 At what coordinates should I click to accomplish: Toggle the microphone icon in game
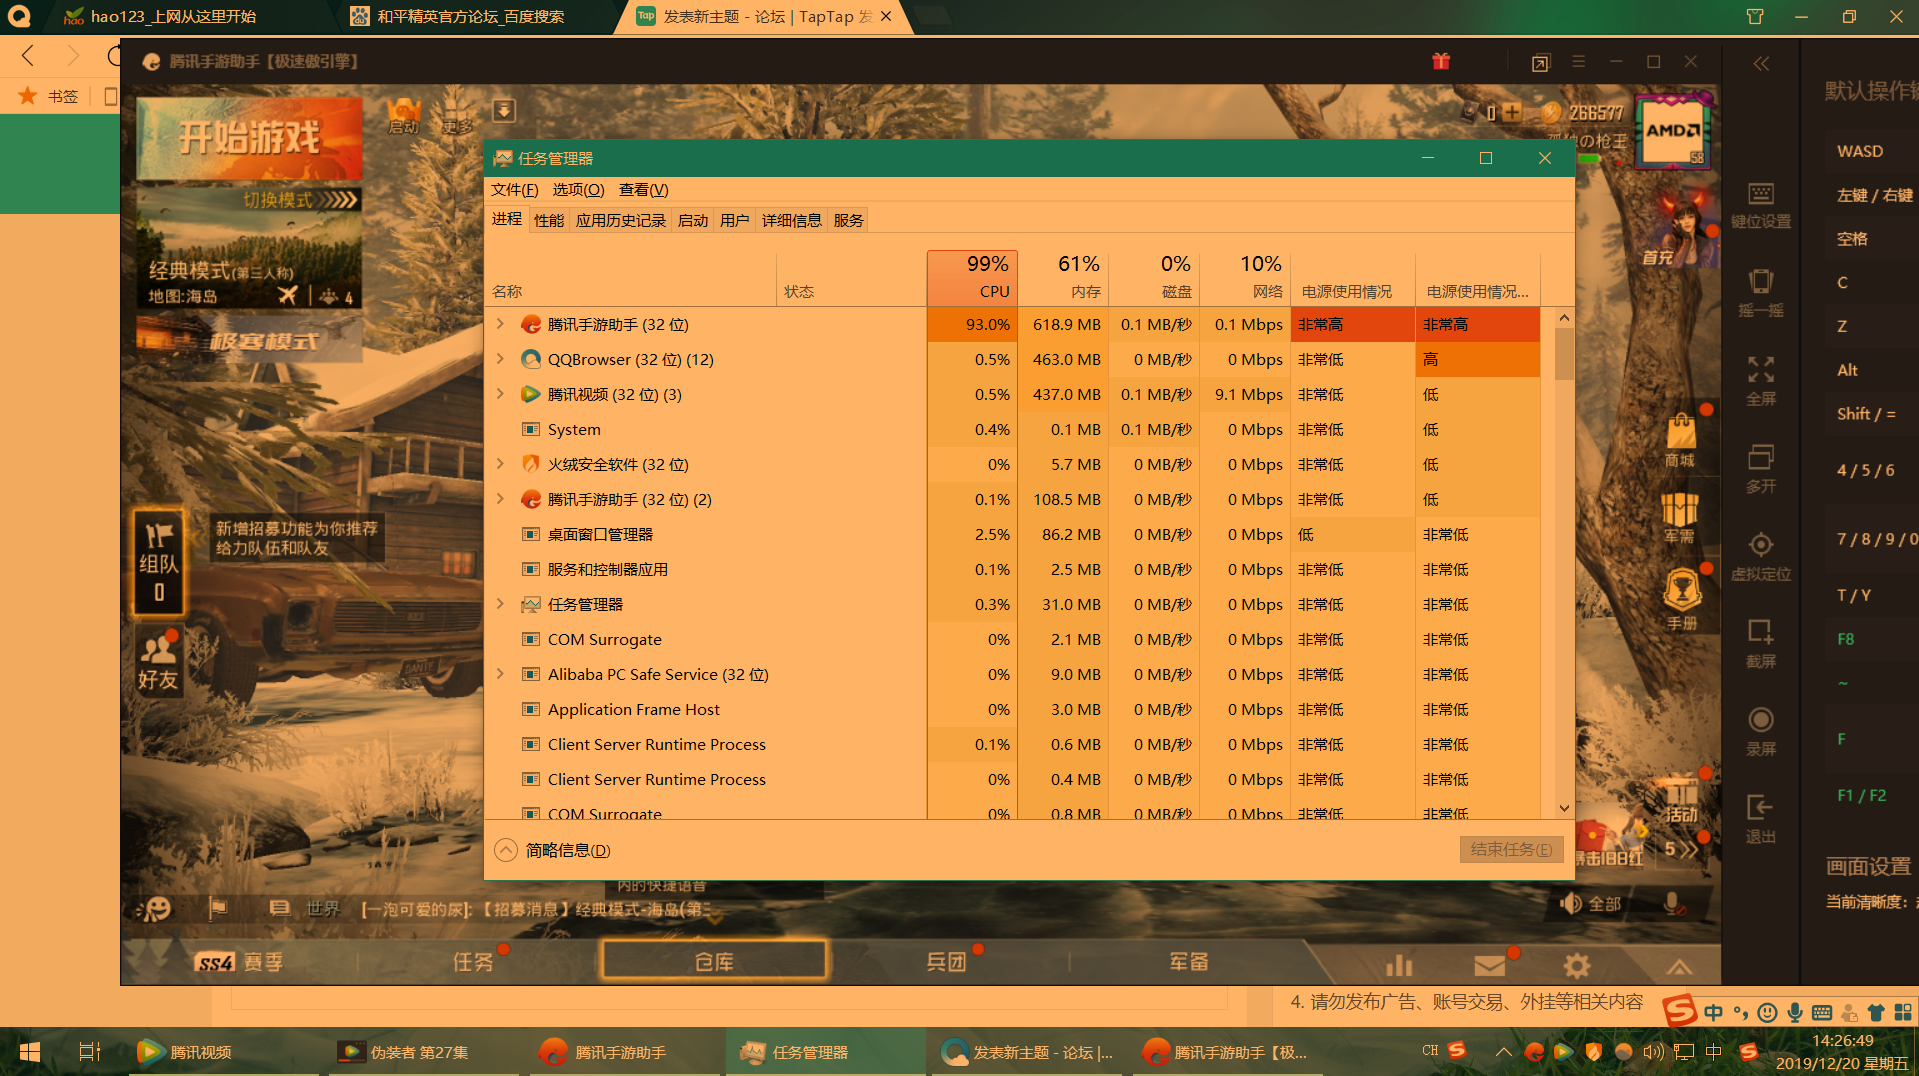pos(1671,904)
